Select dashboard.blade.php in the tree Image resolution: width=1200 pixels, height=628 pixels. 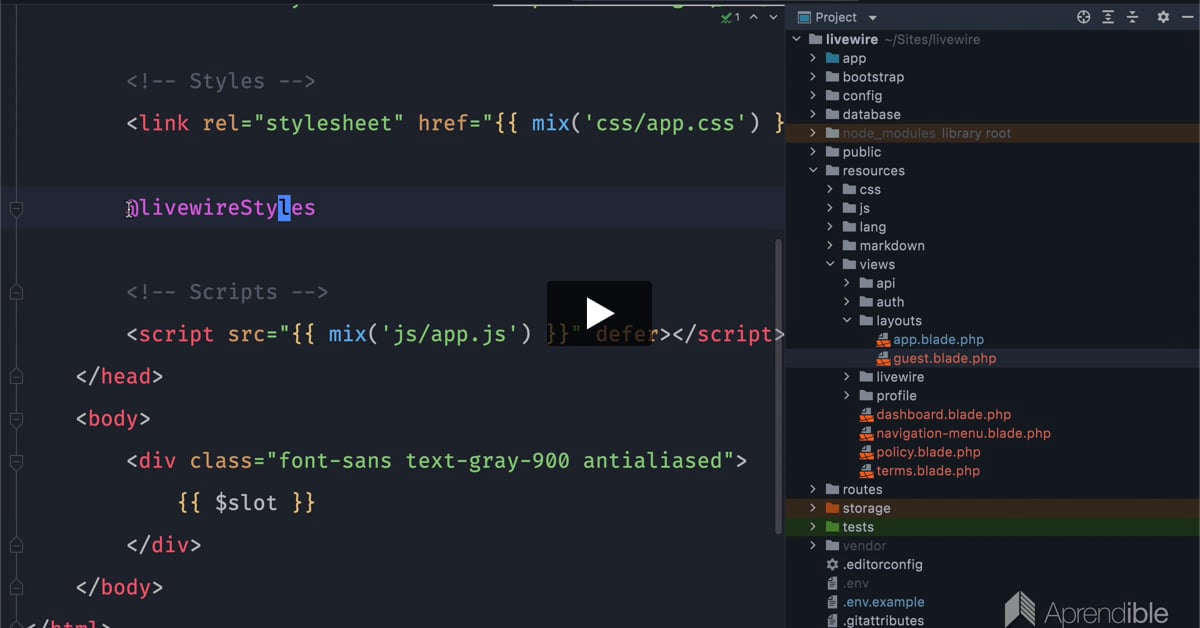pyautogui.click(x=943, y=415)
